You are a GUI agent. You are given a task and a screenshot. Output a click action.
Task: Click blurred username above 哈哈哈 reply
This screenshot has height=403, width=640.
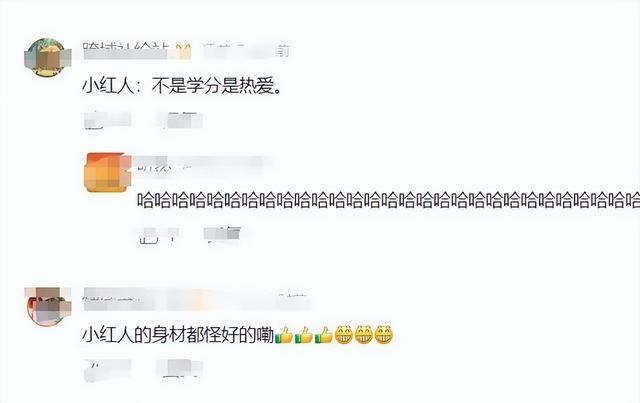click(201, 164)
